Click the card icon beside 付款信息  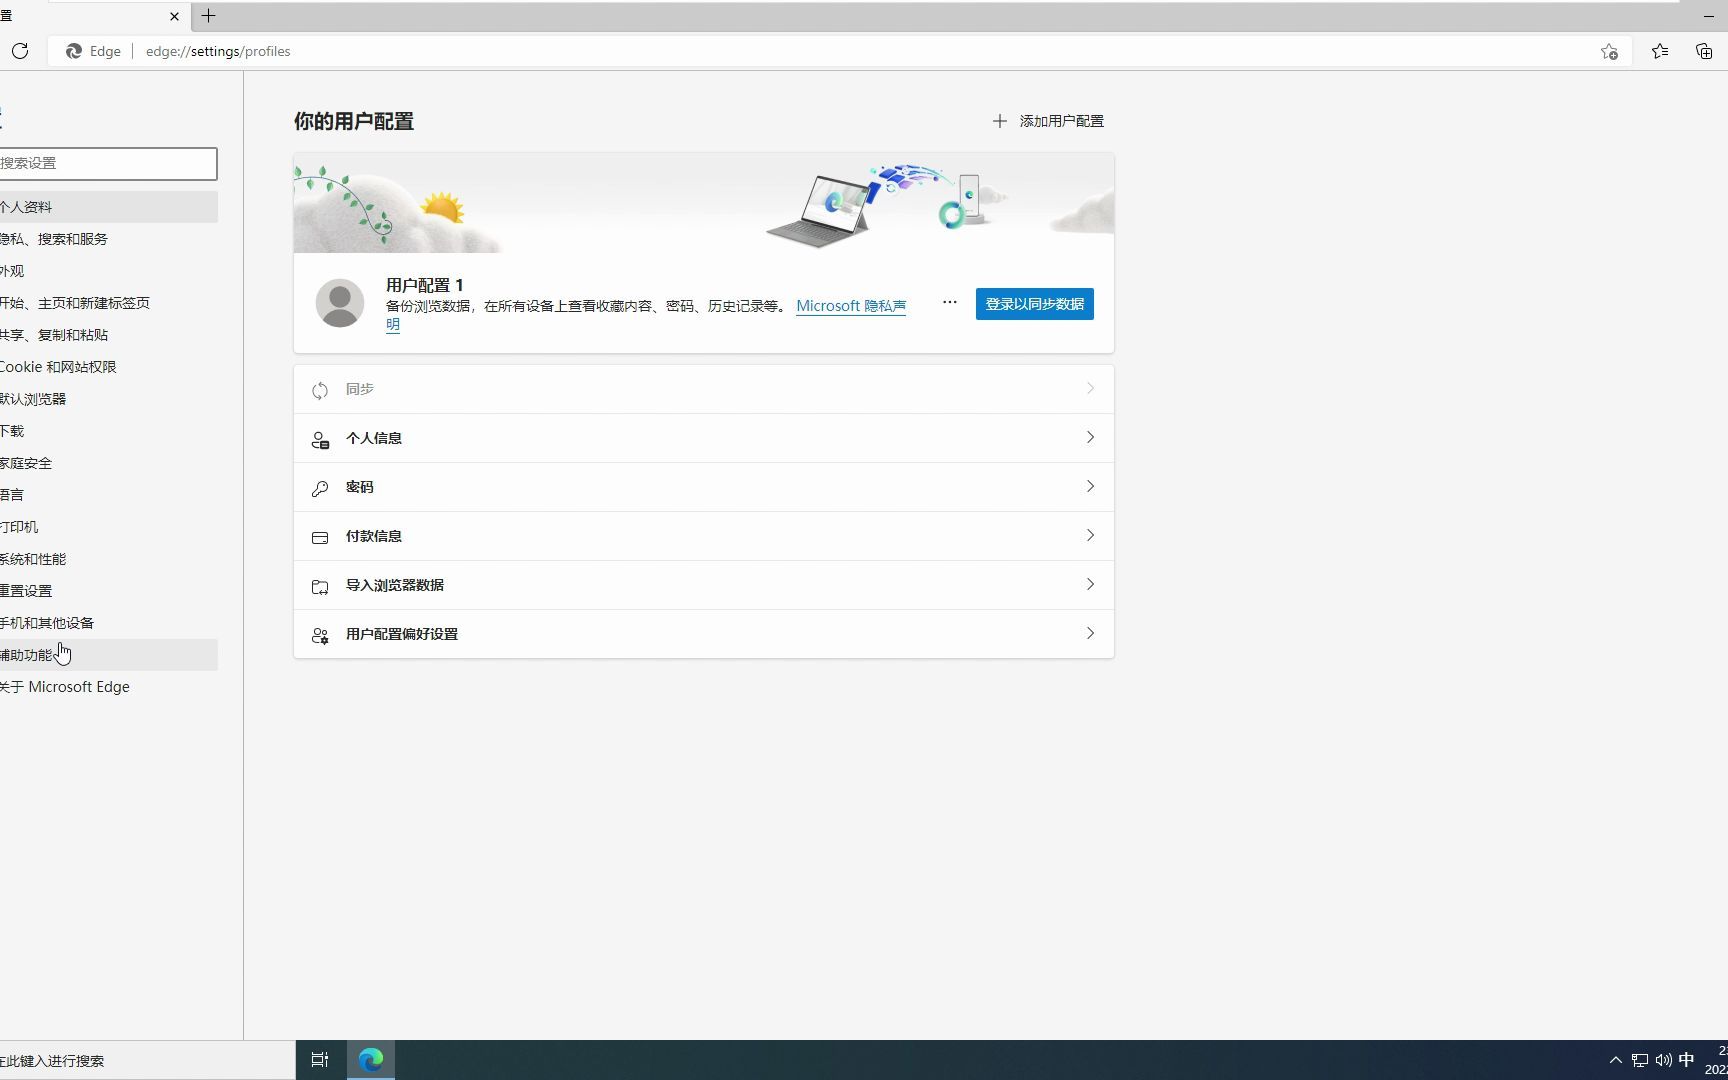(320, 537)
